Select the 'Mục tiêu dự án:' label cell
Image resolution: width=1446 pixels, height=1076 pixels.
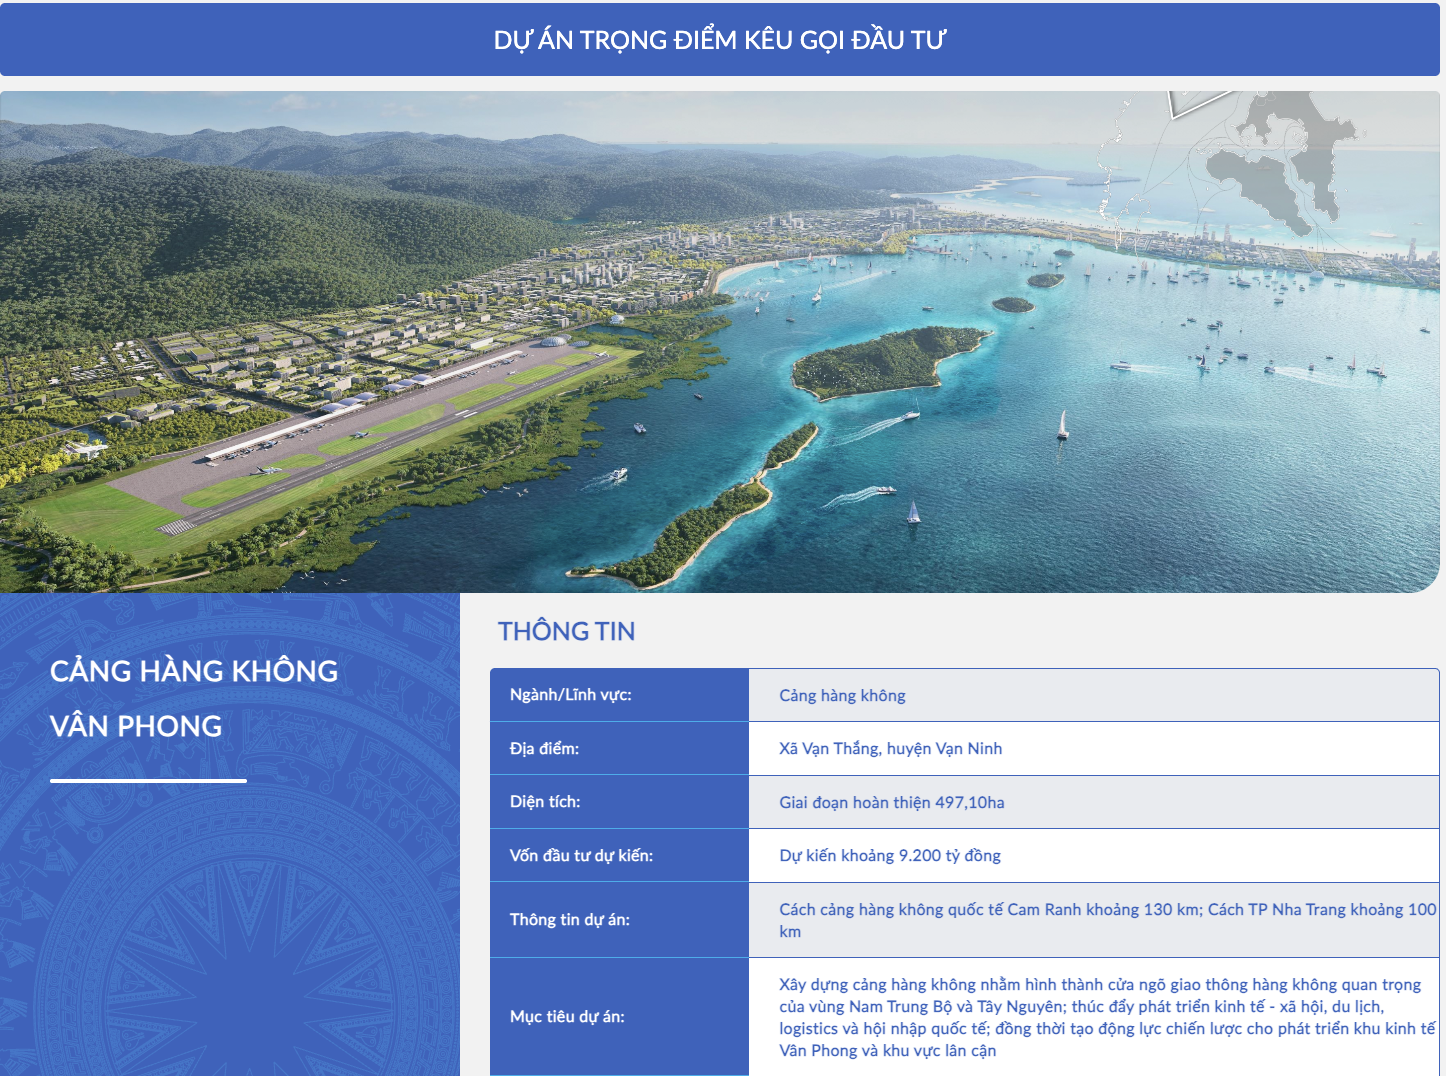point(619,1017)
